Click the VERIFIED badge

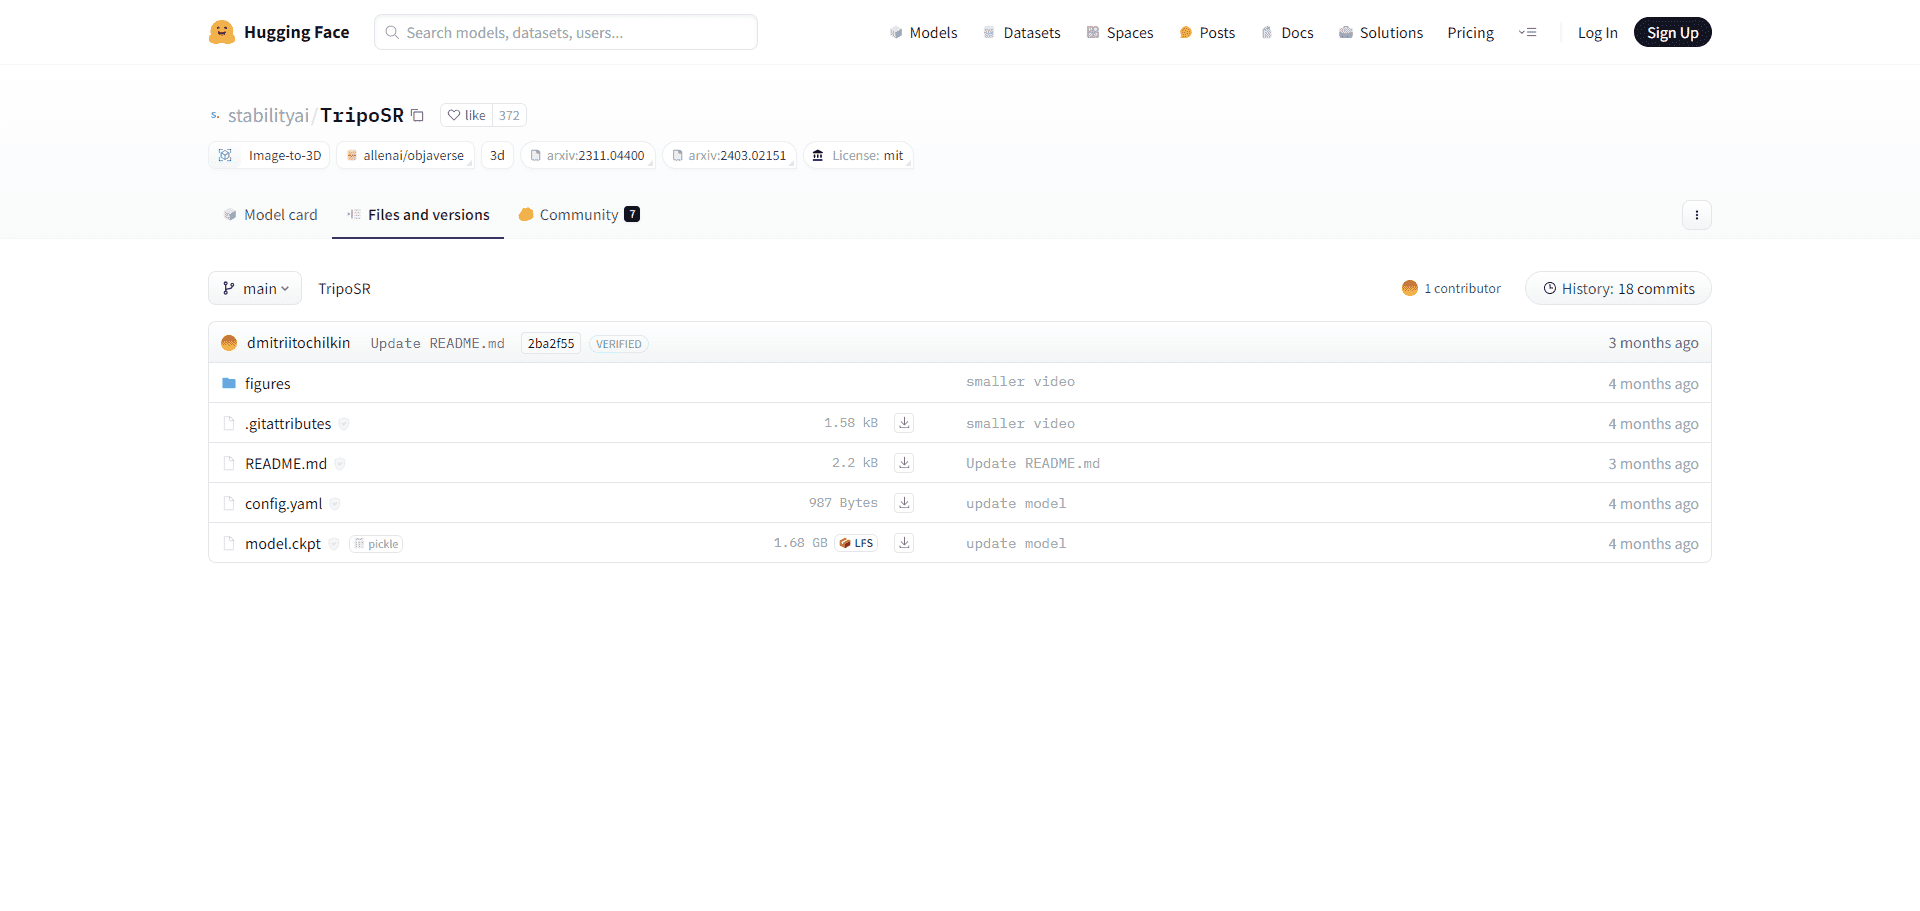(x=619, y=344)
